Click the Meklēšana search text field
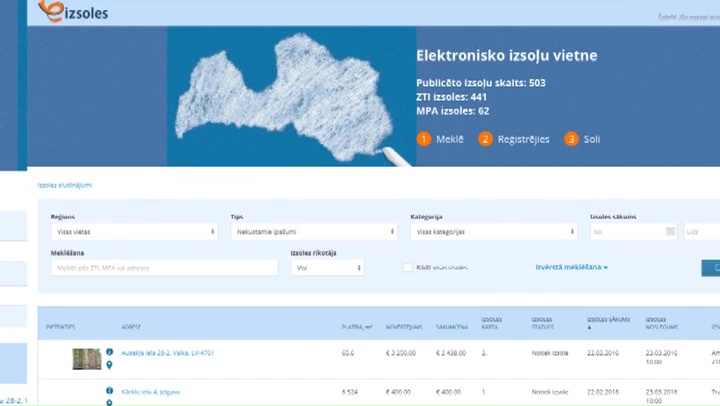The image size is (720, 406). [164, 268]
